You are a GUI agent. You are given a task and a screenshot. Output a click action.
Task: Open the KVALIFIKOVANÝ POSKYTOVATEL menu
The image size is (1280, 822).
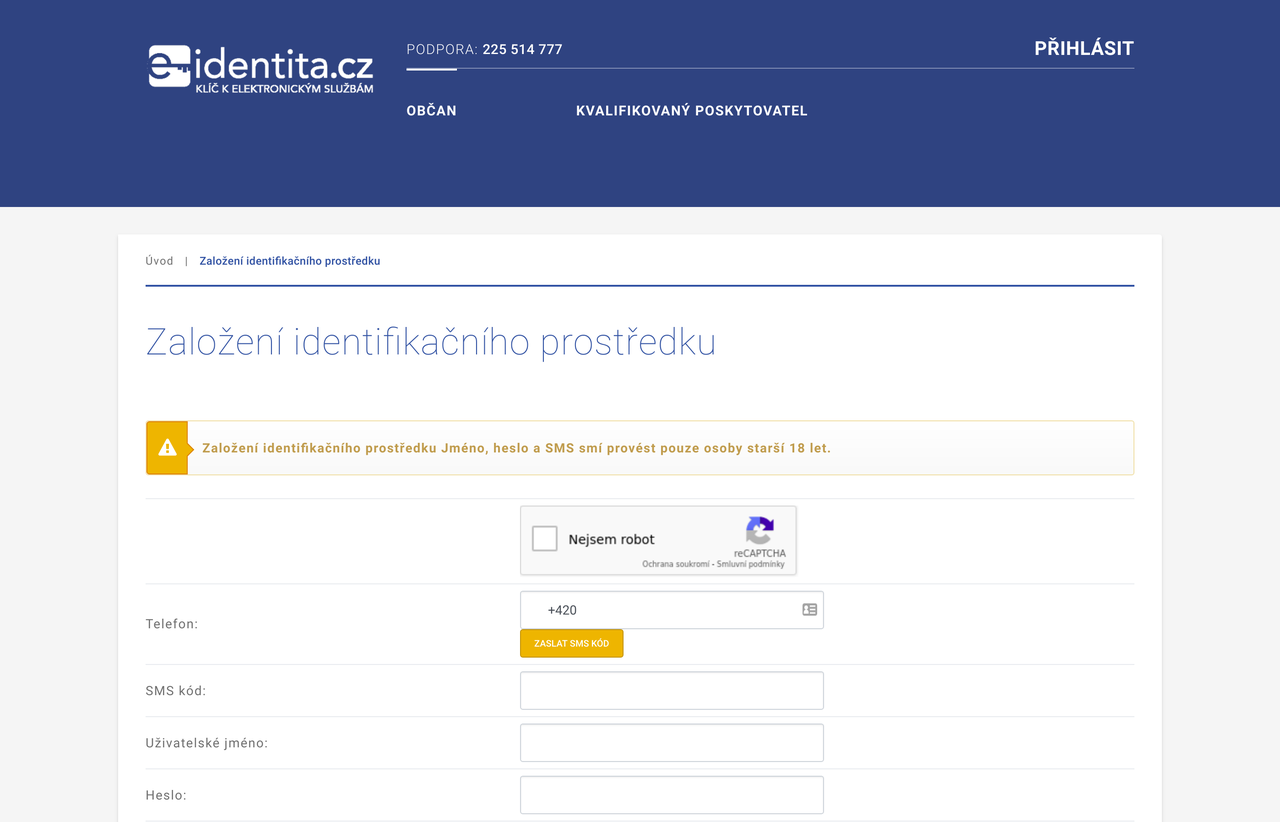691,111
